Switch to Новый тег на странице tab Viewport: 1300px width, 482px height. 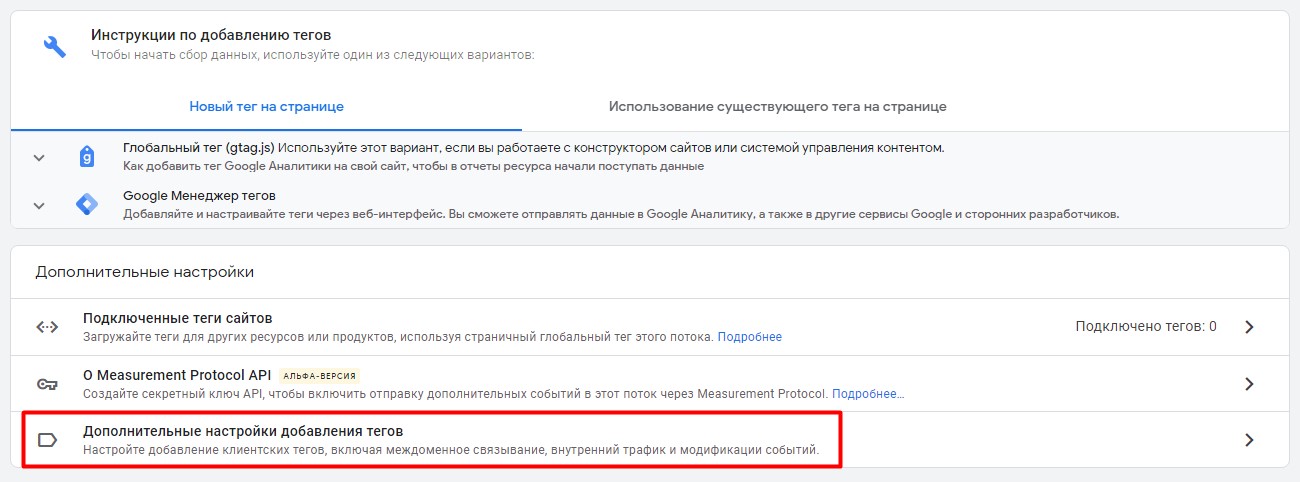pos(266,106)
